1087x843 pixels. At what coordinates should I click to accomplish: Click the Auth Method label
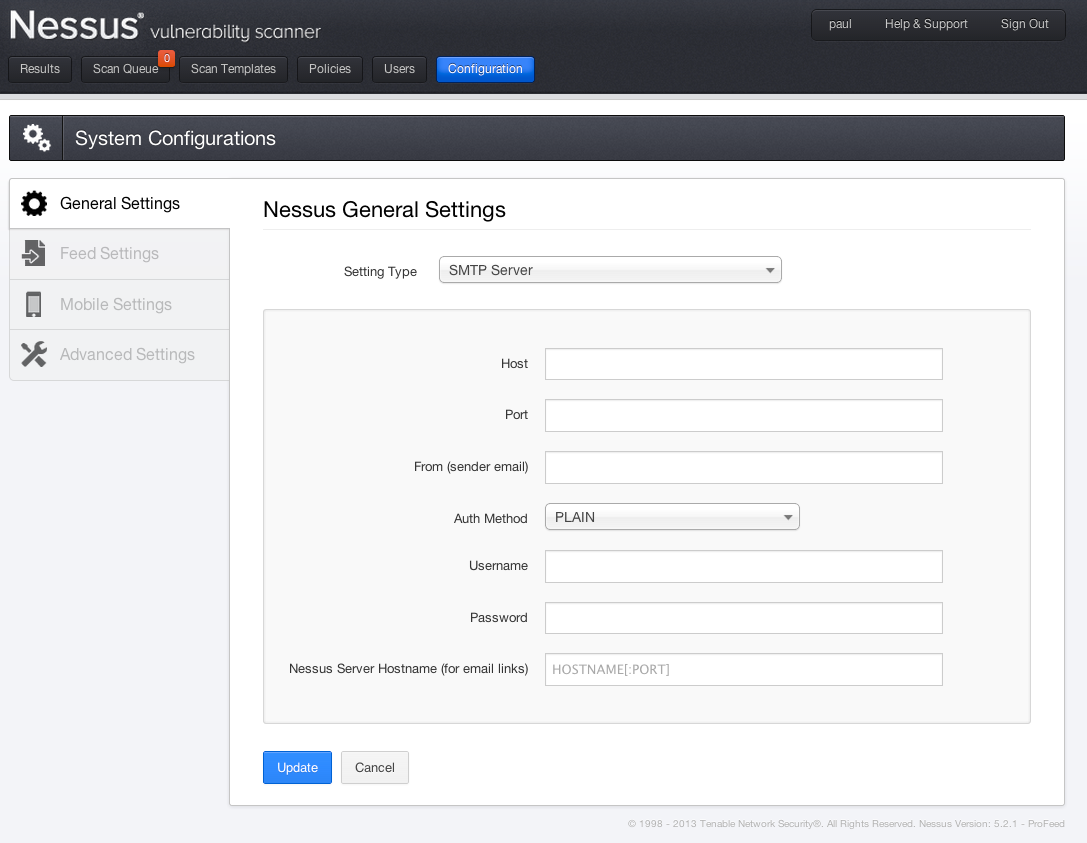point(490,519)
